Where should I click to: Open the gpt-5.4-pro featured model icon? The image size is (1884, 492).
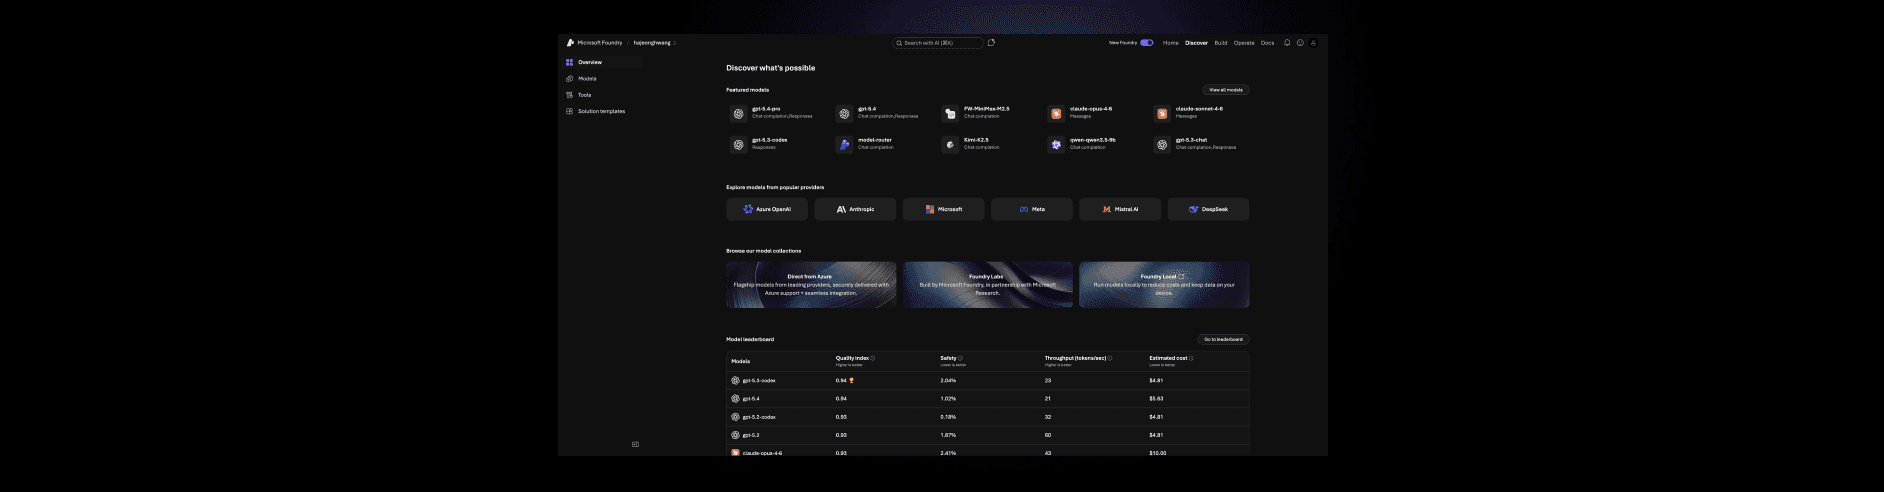click(738, 114)
